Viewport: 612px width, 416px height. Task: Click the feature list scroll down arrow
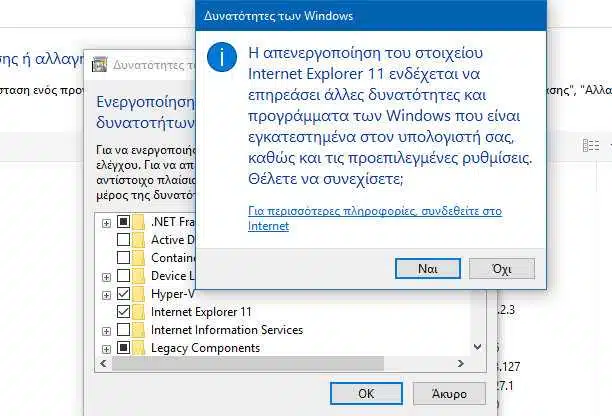[477, 347]
